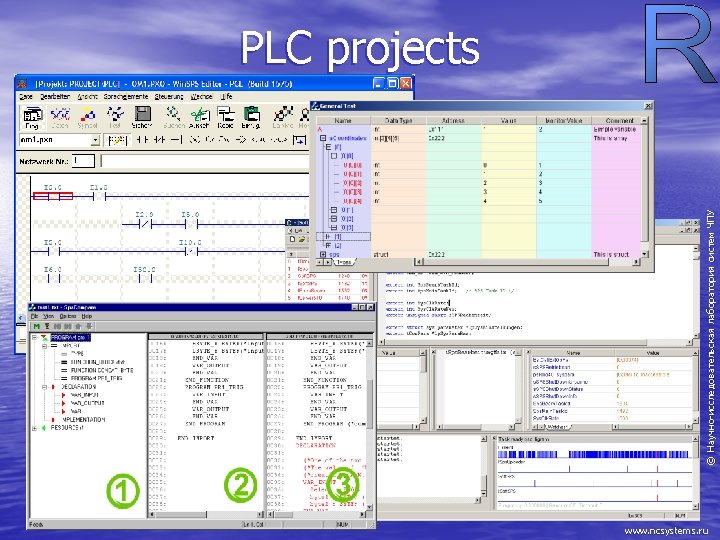Click the Symbol toolbar icon in WinSPS
This screenshot has height=540, width=720.
click(87, 117)
